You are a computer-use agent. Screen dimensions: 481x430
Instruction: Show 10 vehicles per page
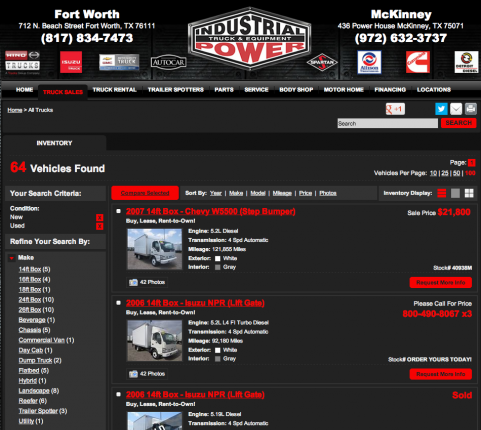point(433,173)
